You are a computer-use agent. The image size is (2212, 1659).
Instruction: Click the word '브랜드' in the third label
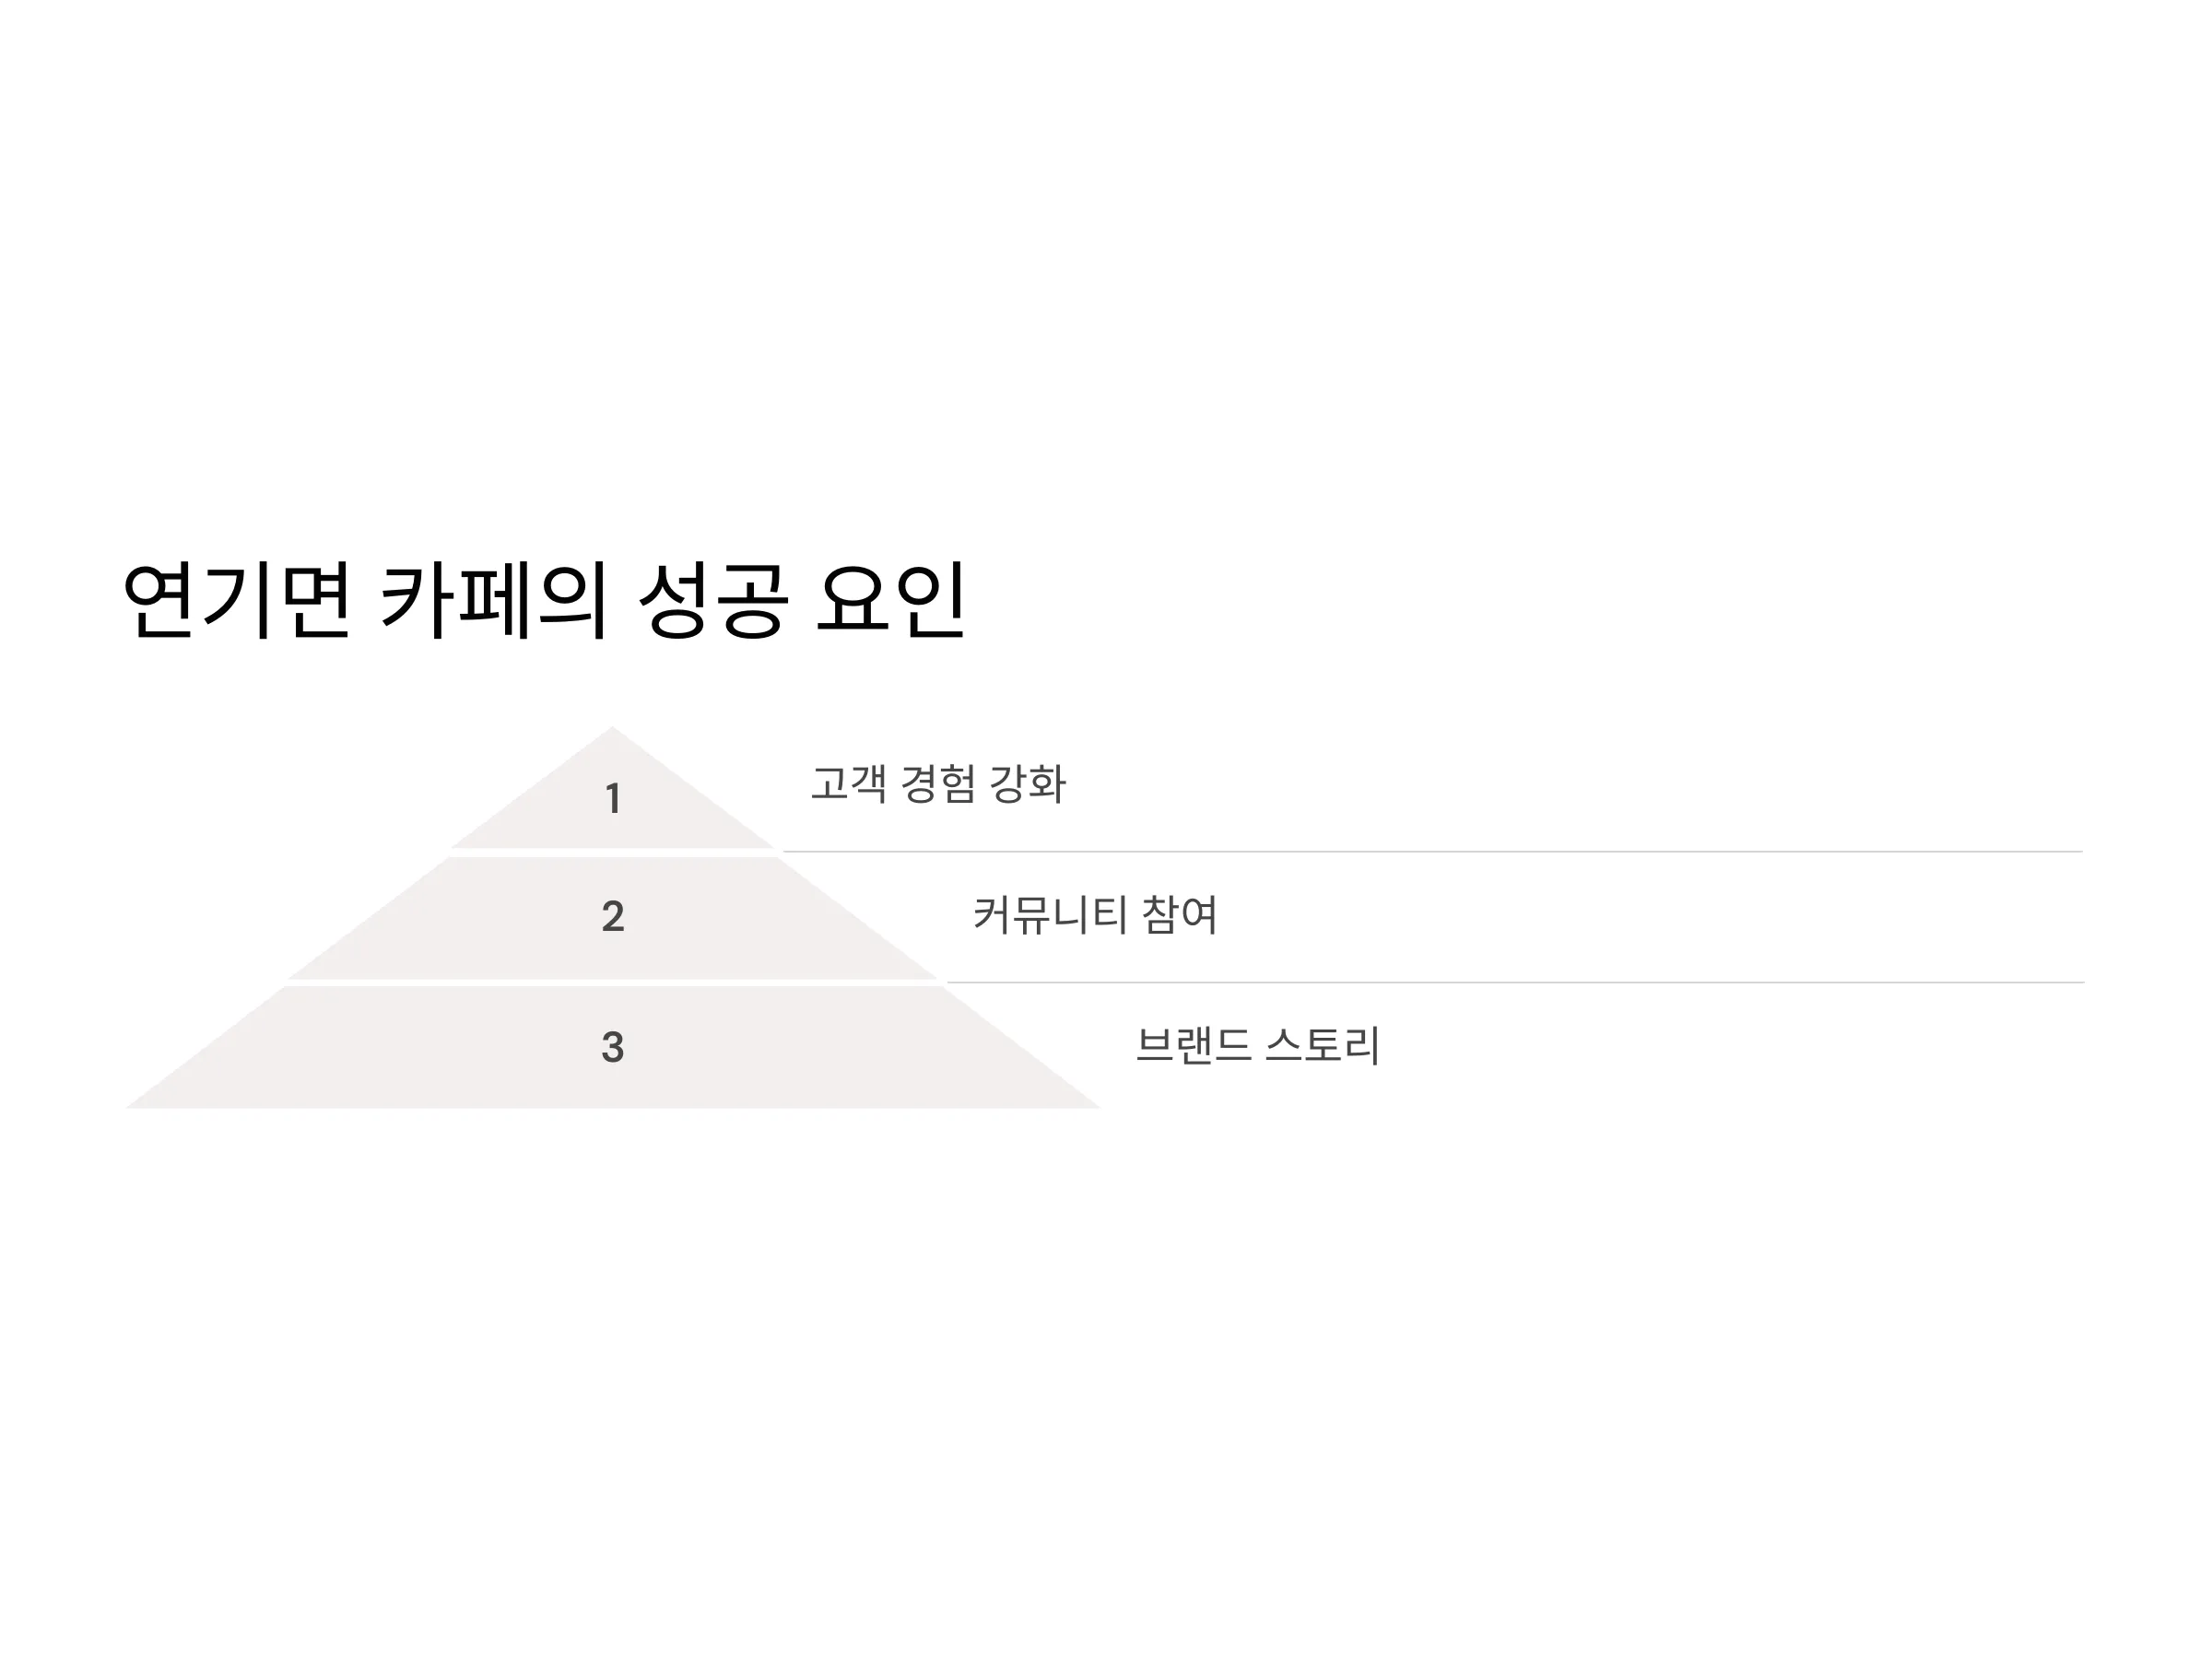point(1194,1046)
